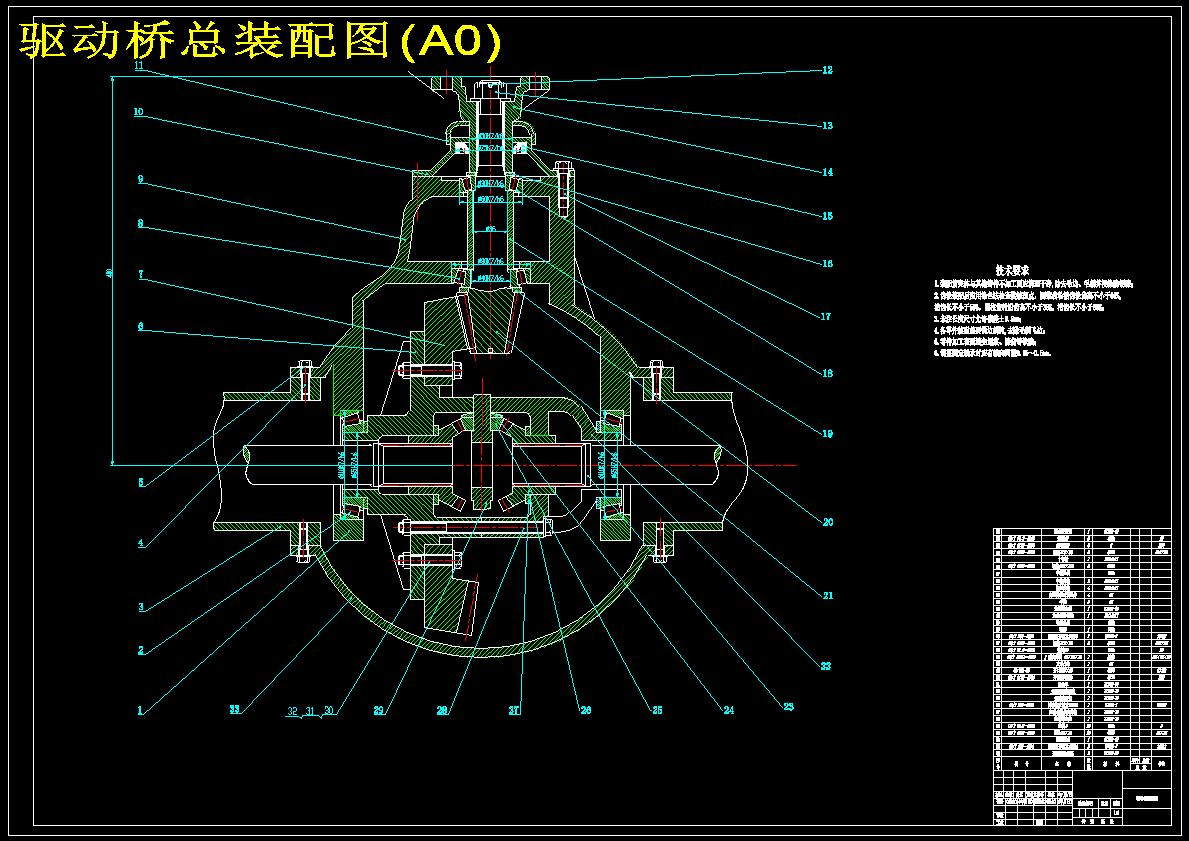Screen dimensions: 1189x841
Task: Click part number 17 label
Action: [x=826, y=317]
